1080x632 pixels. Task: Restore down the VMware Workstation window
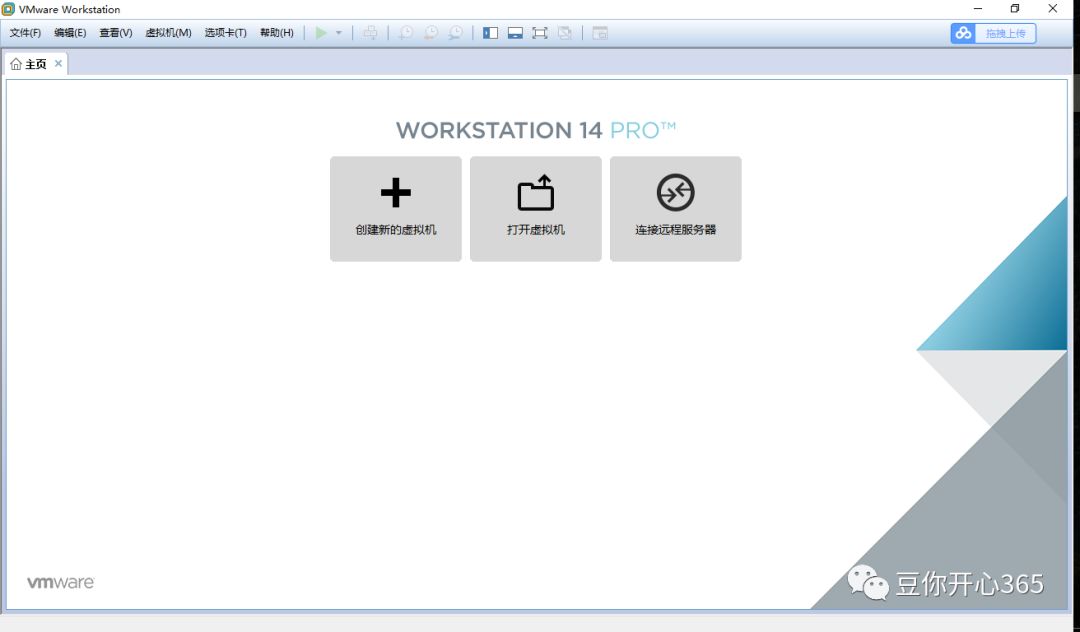[1015, 9]
